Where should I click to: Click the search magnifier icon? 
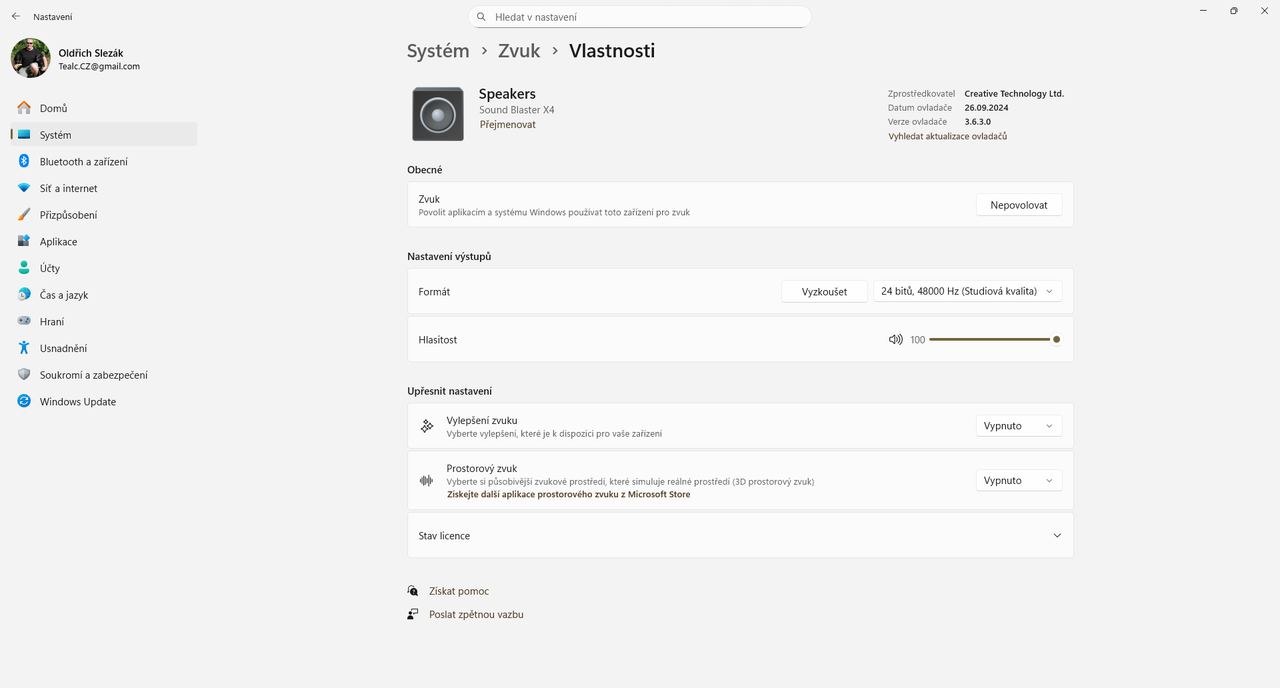[482, 17]
